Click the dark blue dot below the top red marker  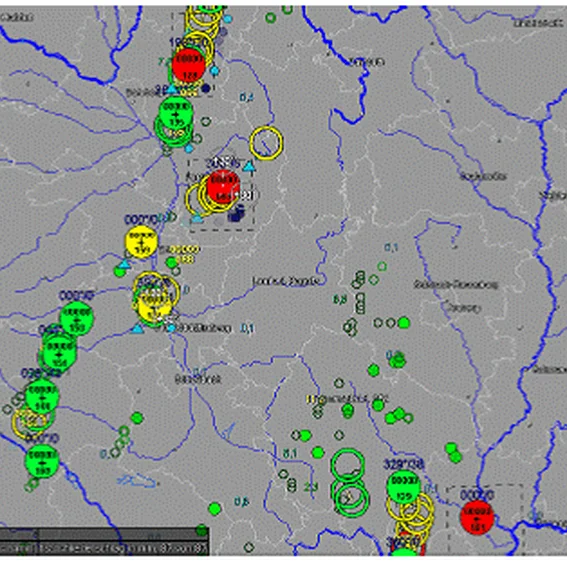(206, 88)
